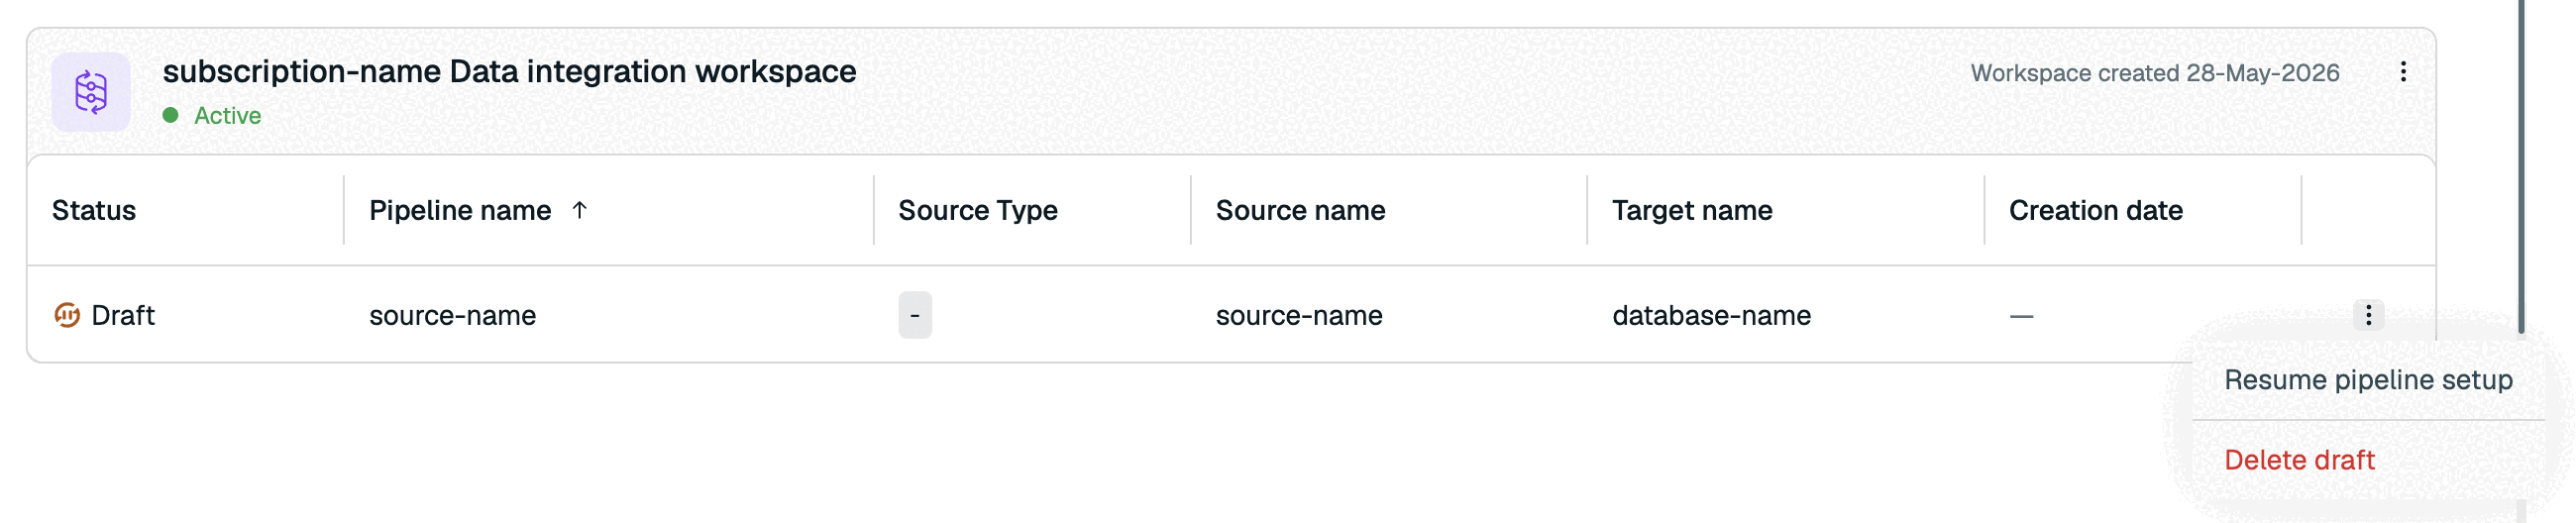Open the draft pipeline row kebab menu
The image size is (2576, 523).
pyautogui.click(x=2368, y=316)
